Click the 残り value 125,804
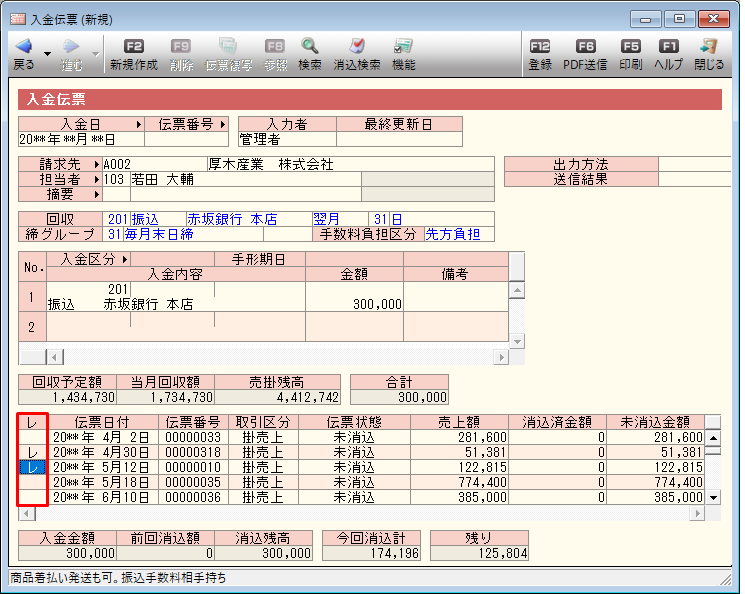The height and width of the screenshot is (594, 745). [x=479, y=553]
